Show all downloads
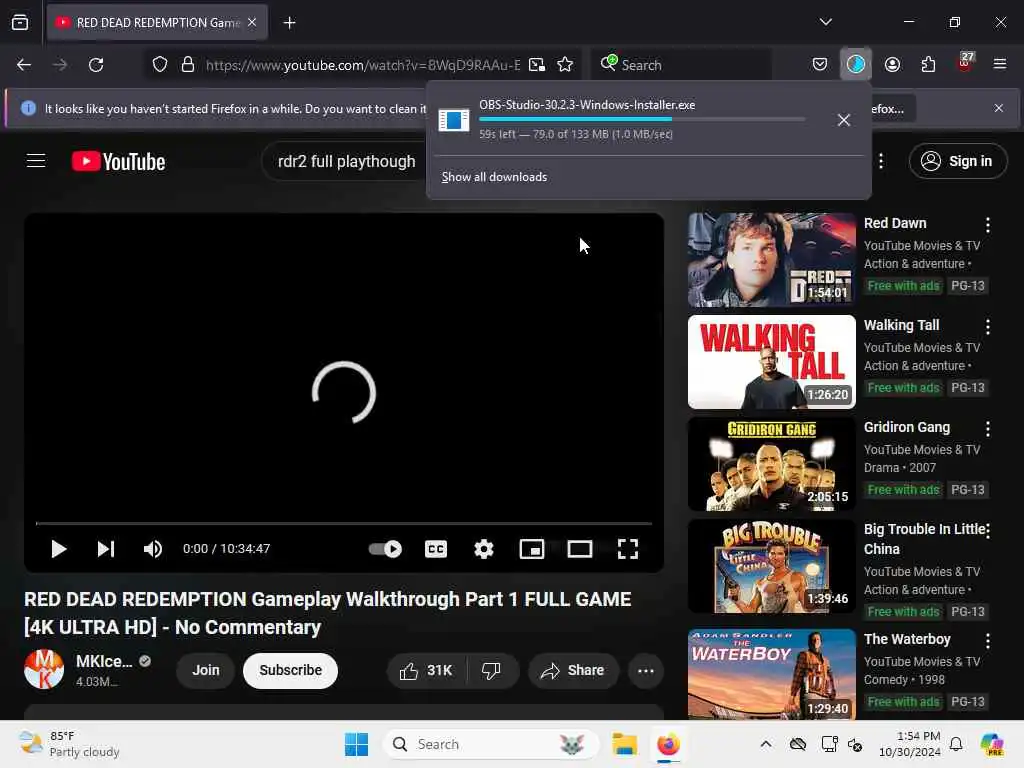This screenshot has width=1024, height=768. 494,177
